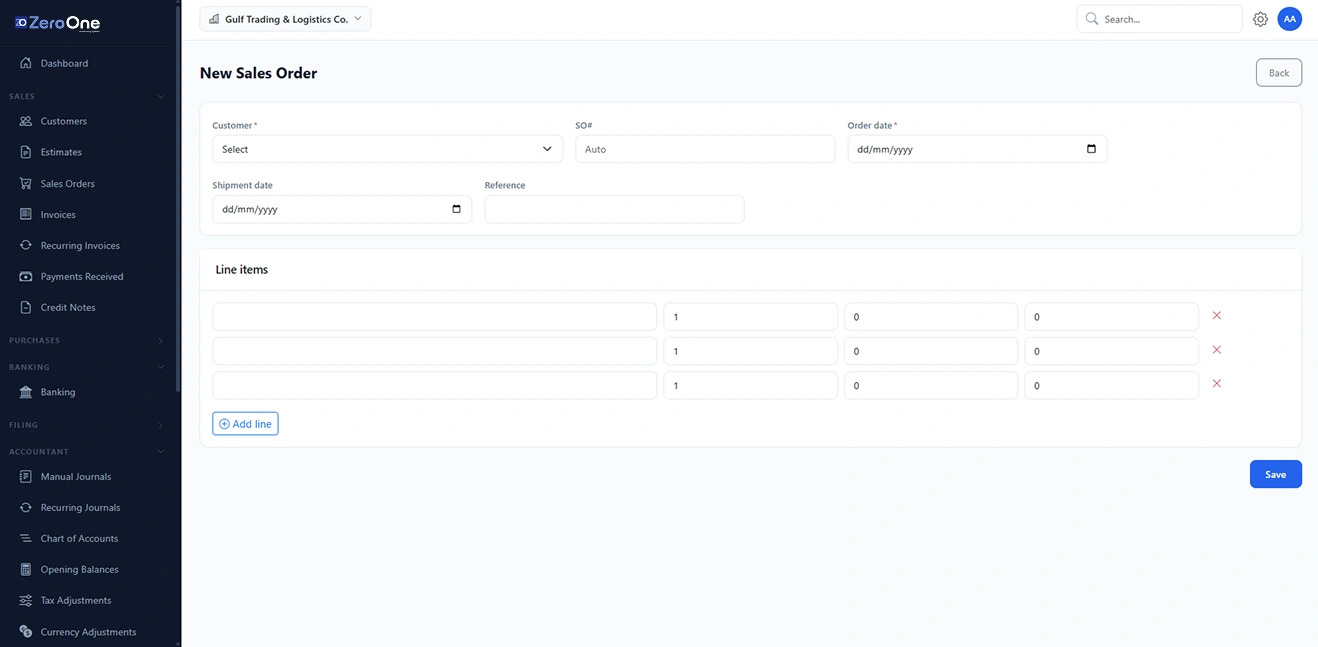Viewport: 1318px width, 647px height.
Task: Collapse the SALES sidebar section
Action: point(161,97)
